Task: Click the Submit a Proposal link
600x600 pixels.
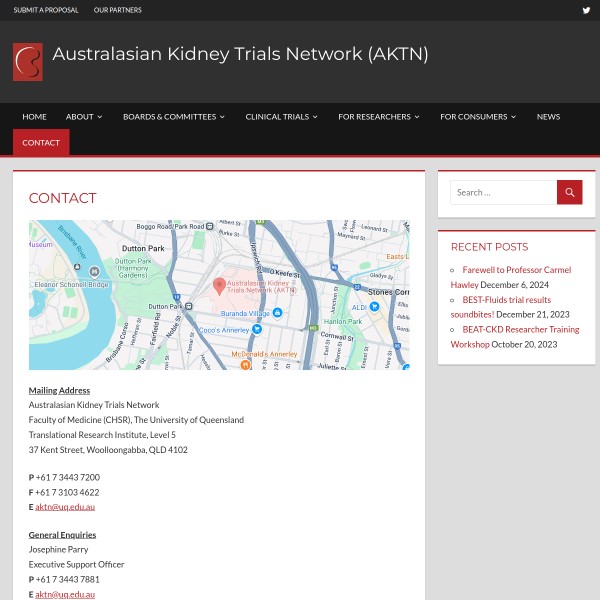Action: coord(46,10)
